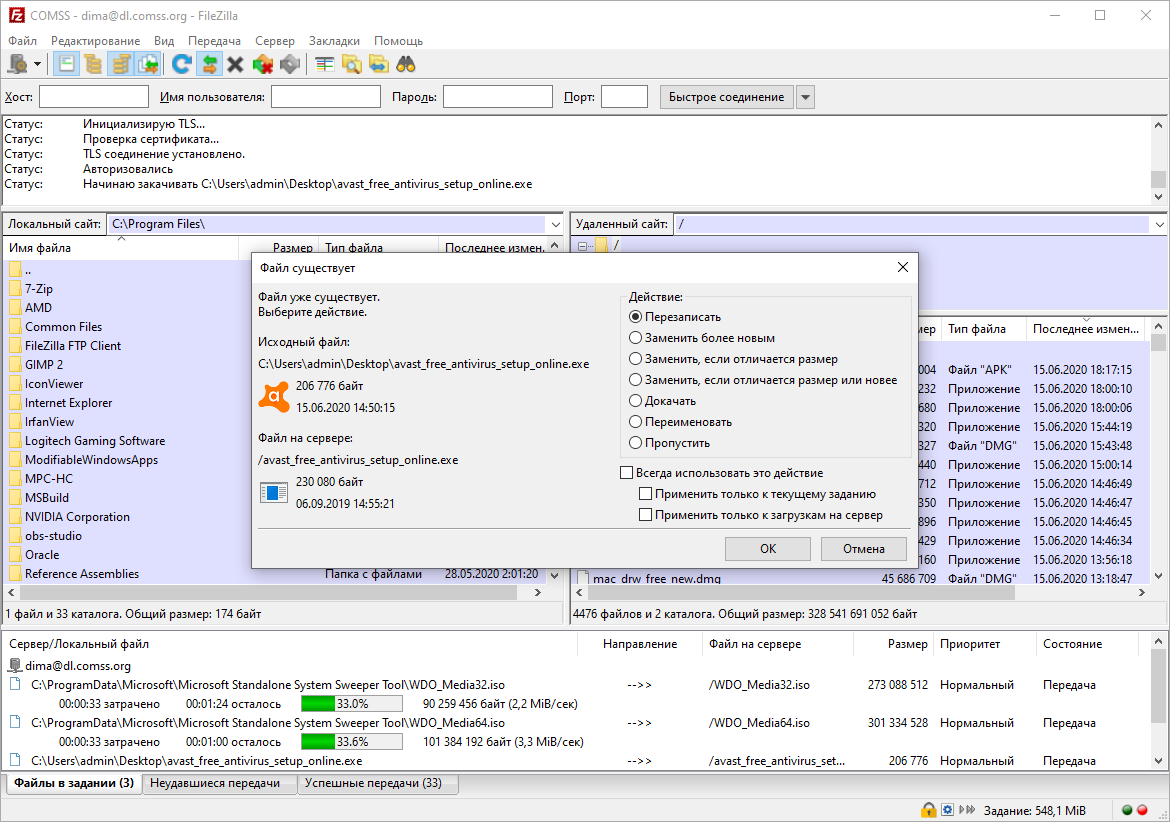The height and width of the screenshot is (822, 1170).
Task: Select Заменить более новым option
Action: (x=702, y=338)
